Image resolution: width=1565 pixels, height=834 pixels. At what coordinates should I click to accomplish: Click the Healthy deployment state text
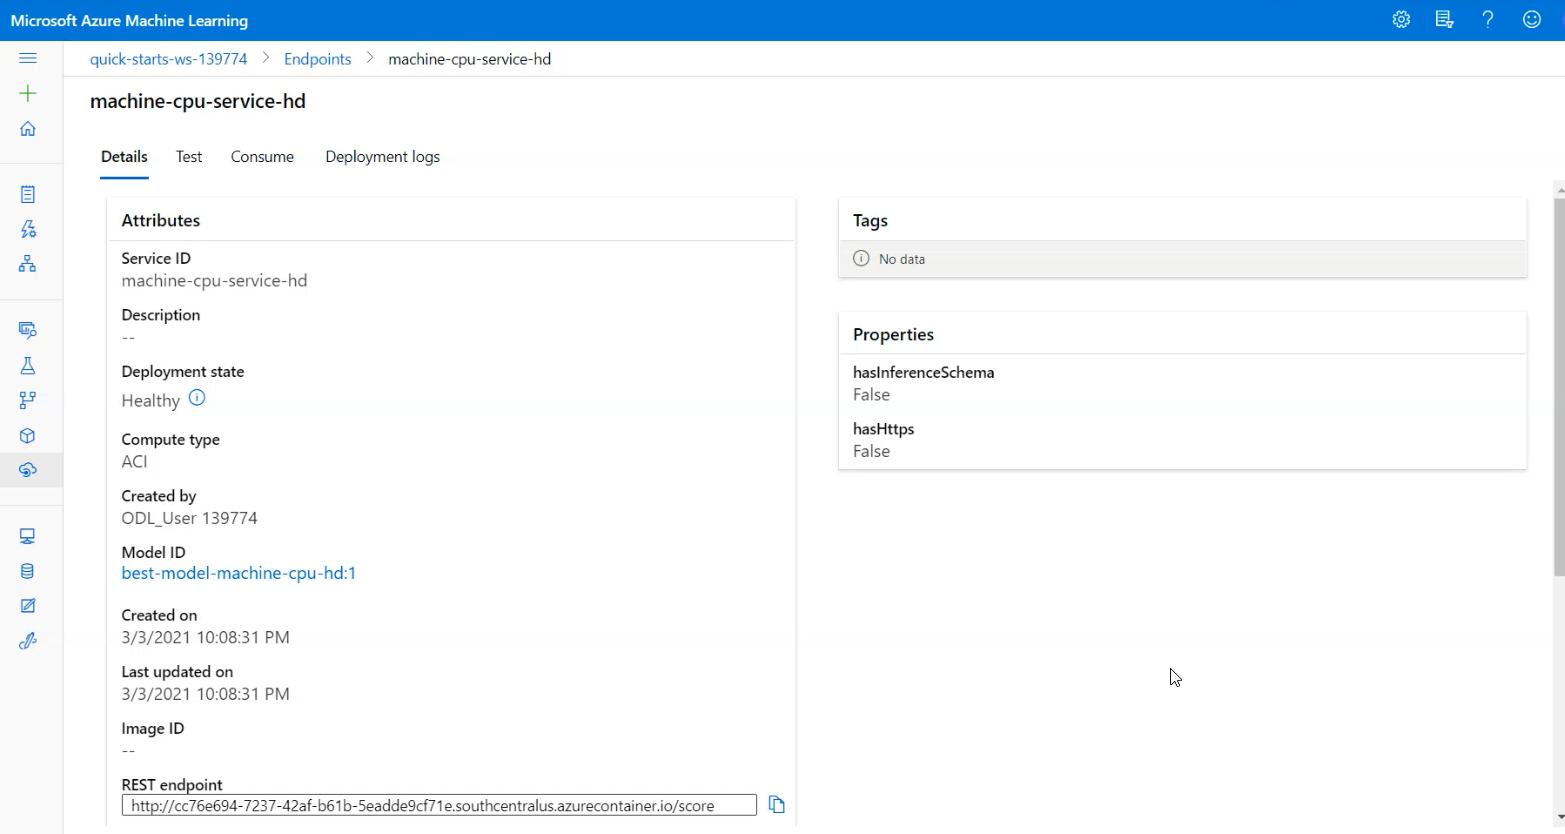(150, 401)
